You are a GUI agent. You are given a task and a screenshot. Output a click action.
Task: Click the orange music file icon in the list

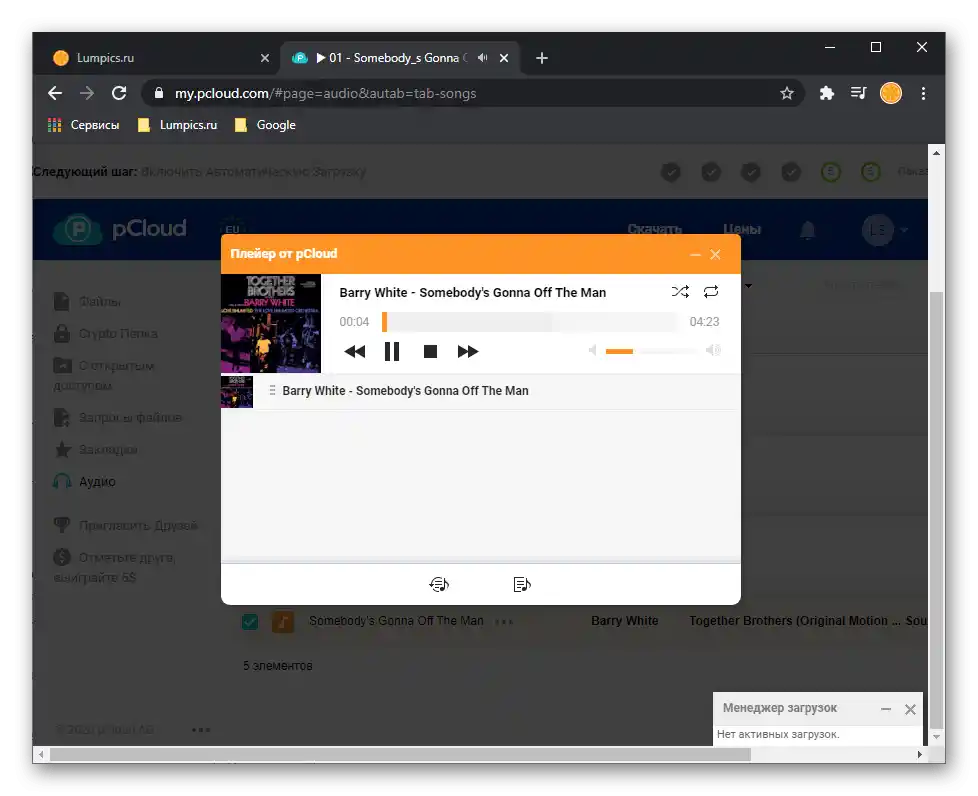(283, 621)
